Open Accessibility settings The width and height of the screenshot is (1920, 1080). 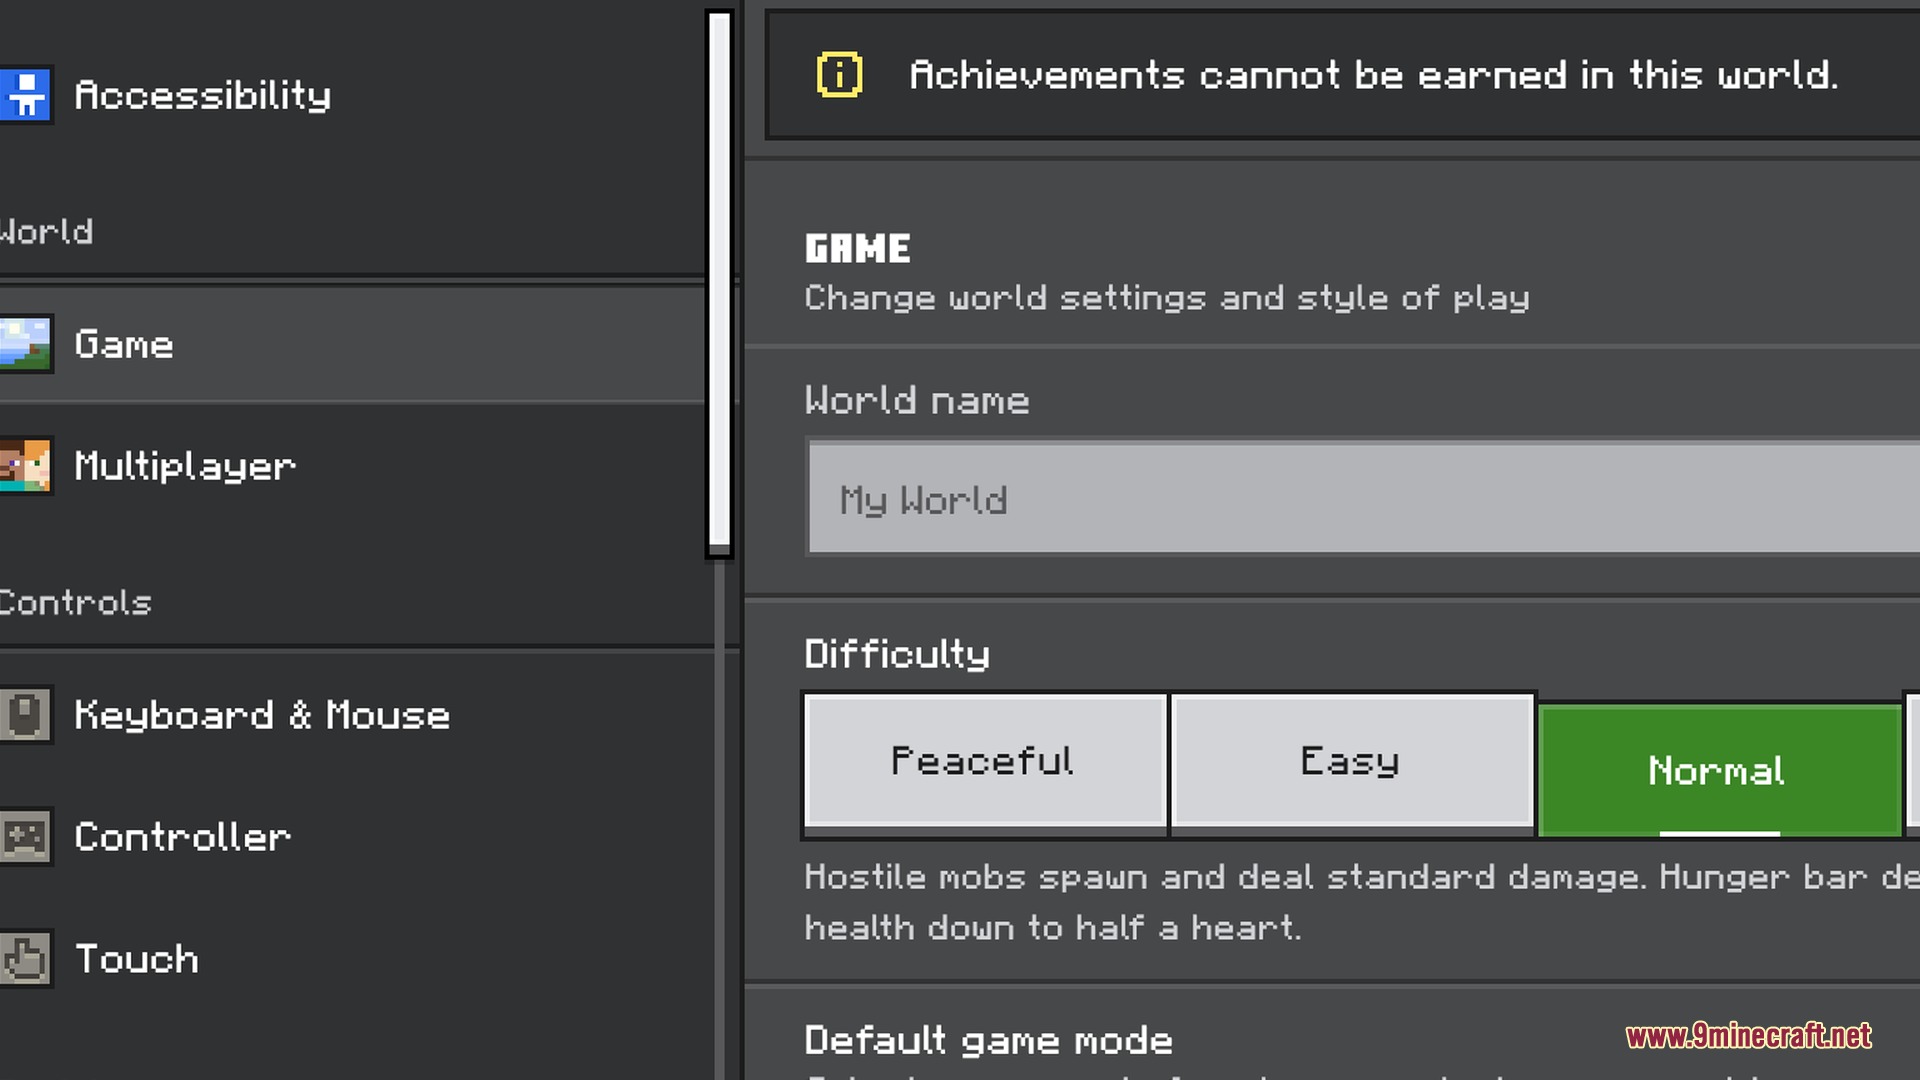click(x=352, y=95)
